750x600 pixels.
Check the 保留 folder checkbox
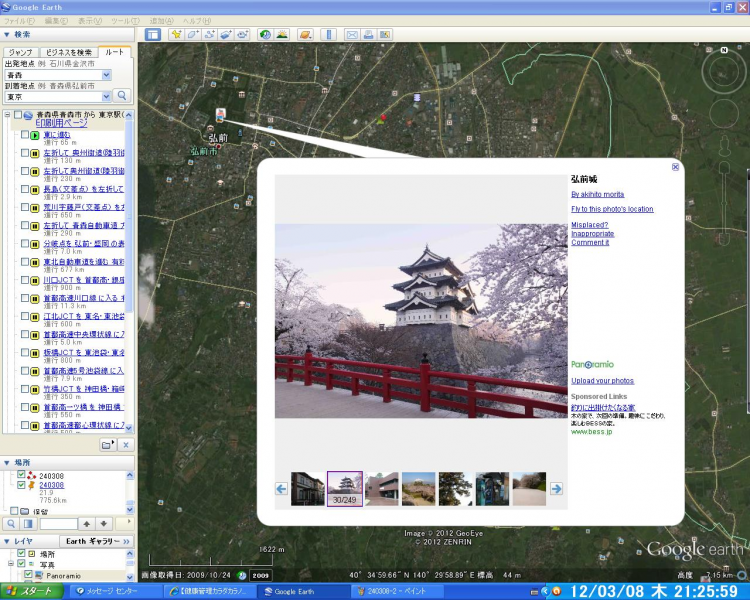14,511
